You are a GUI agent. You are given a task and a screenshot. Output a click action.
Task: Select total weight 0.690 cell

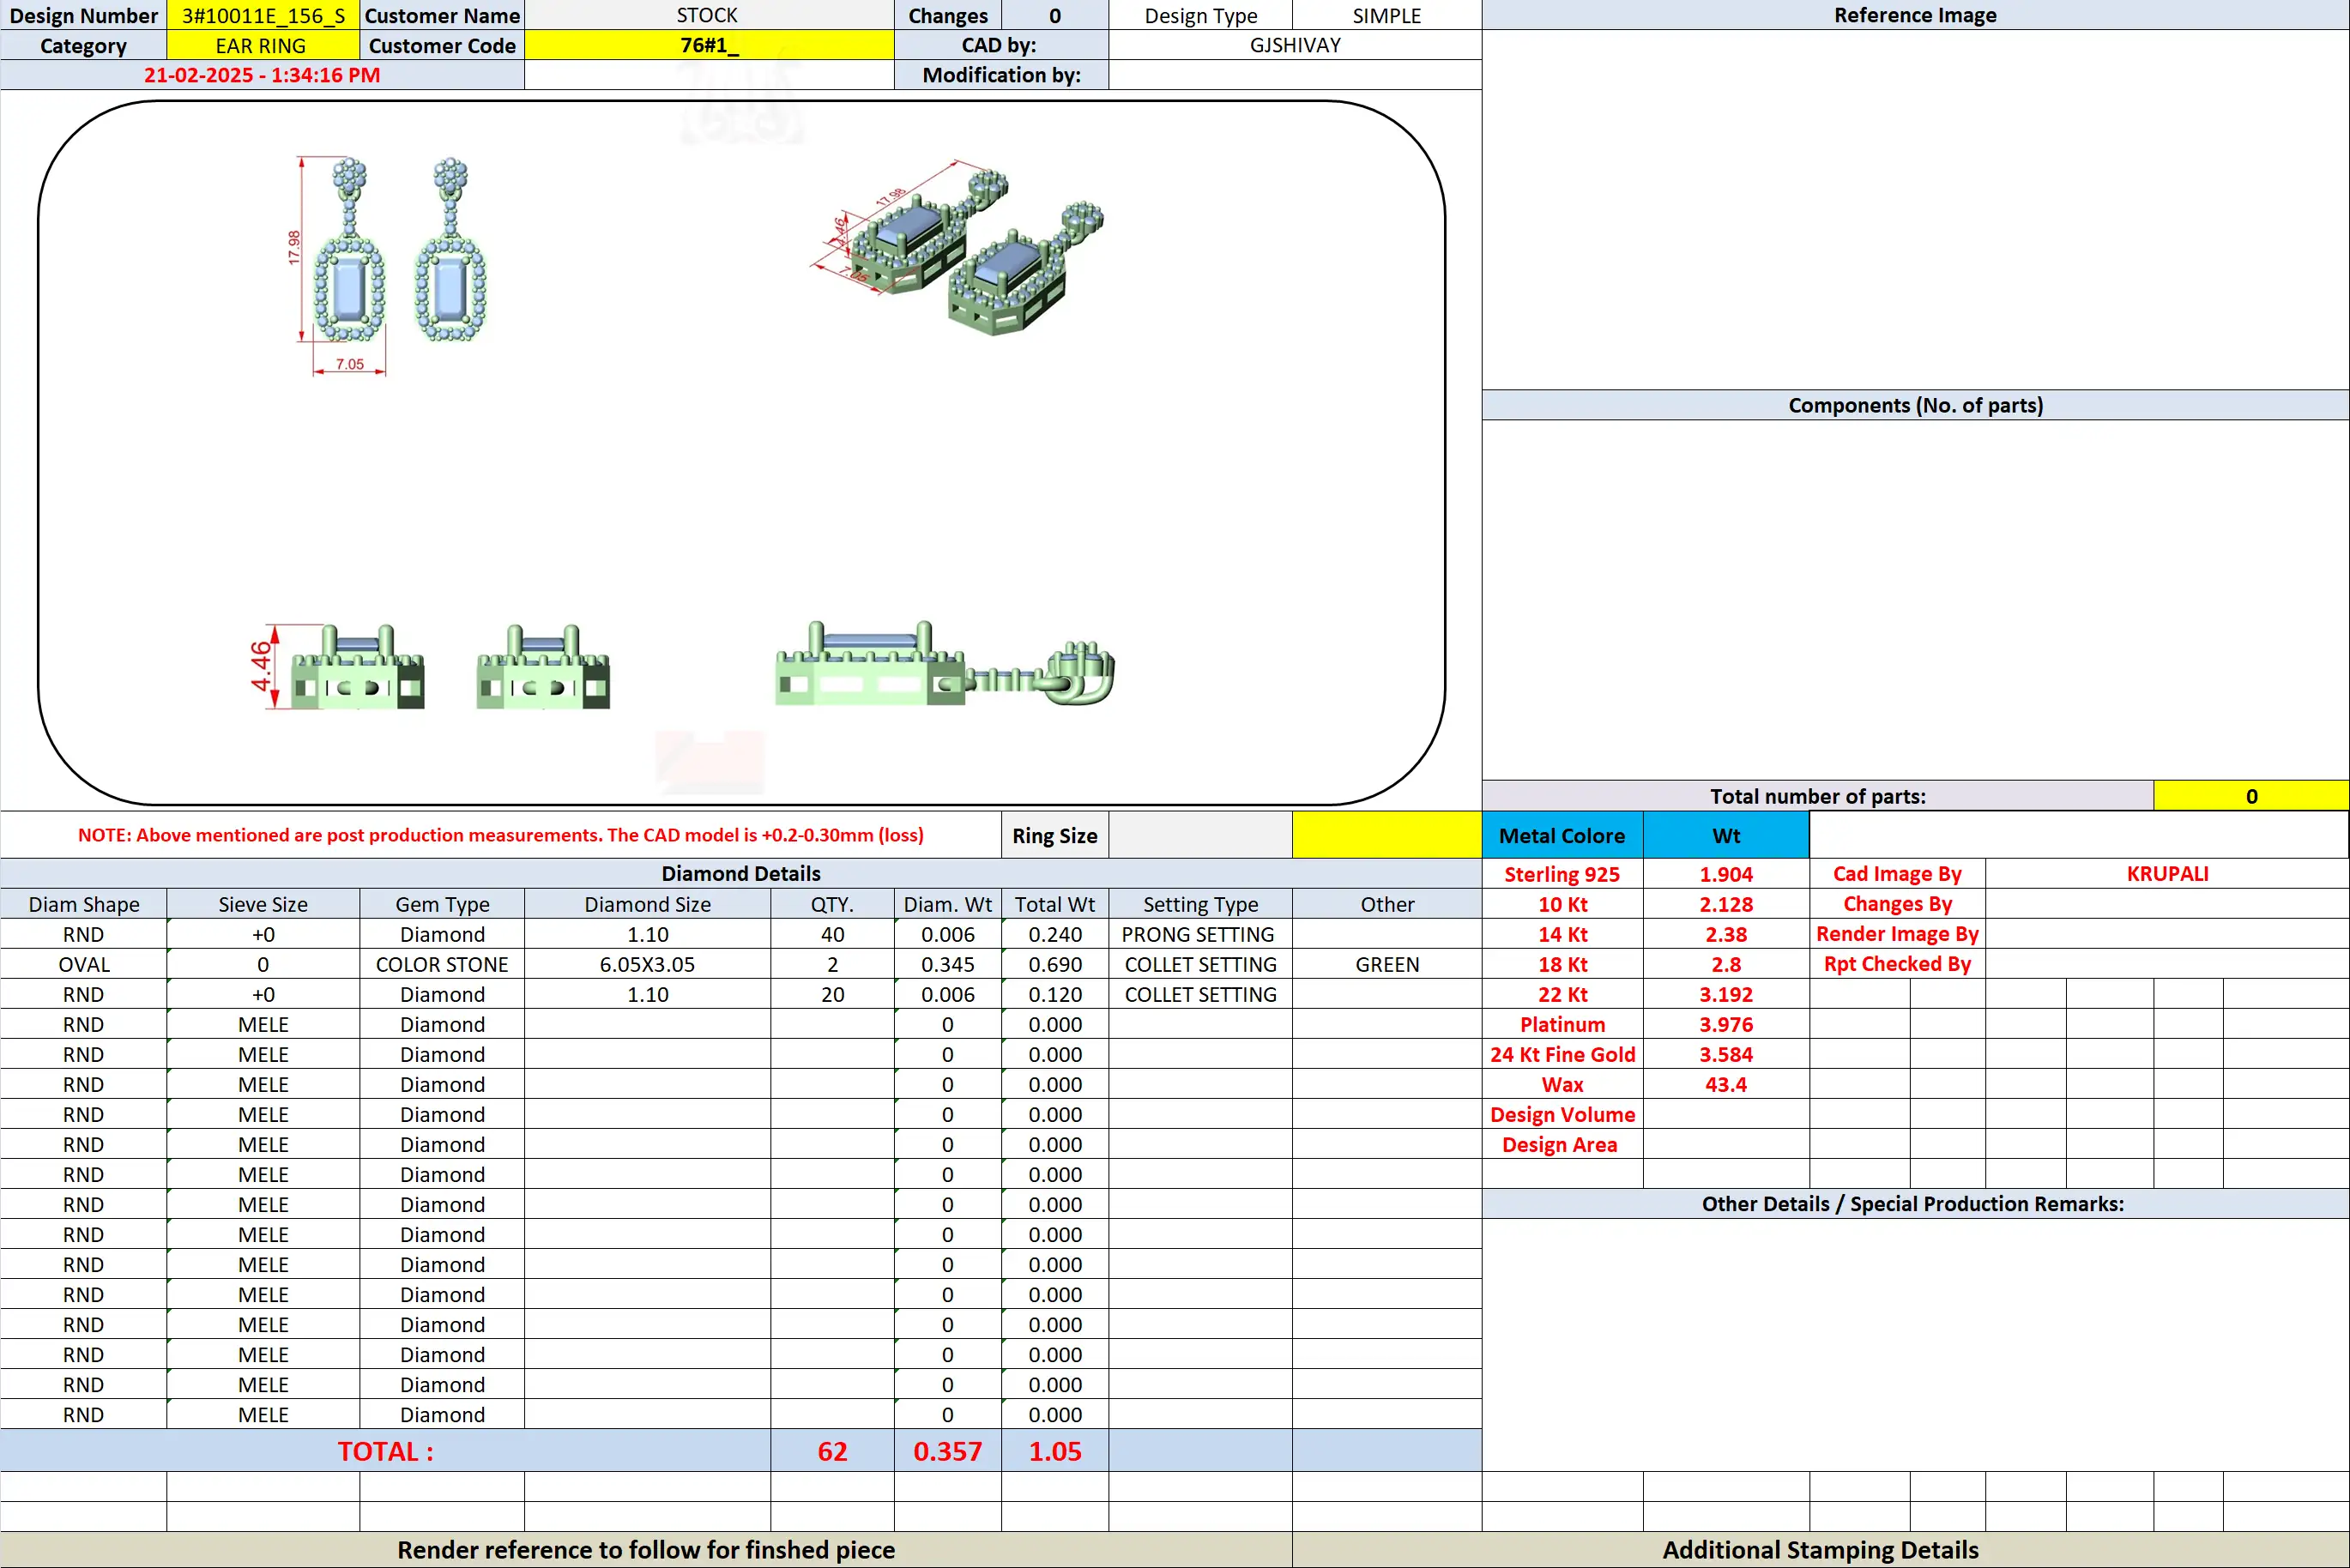1054,964
